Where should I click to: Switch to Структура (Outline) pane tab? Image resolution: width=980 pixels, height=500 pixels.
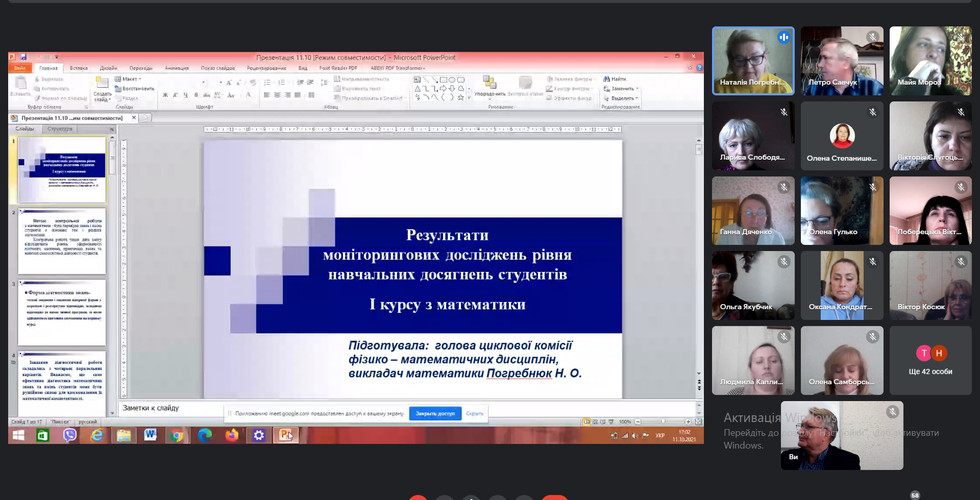pos(61,129)
